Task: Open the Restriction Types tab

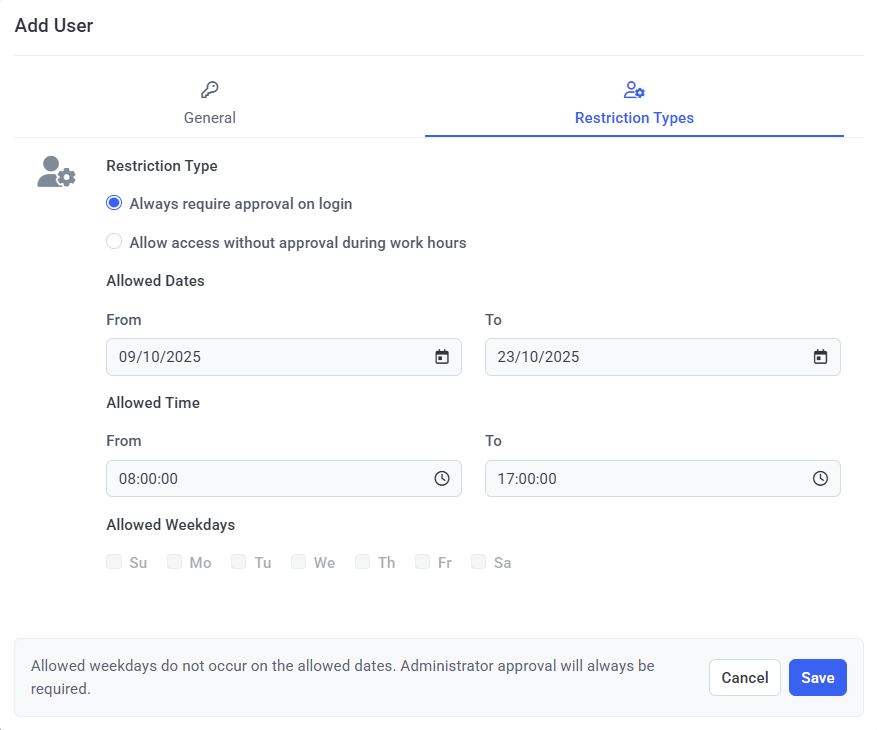Action: (x=634, y=117)
